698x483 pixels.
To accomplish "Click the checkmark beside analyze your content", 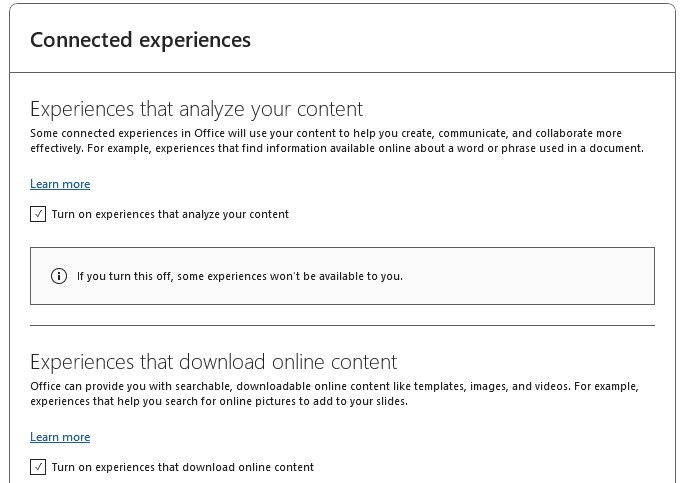I will [38, 214].
